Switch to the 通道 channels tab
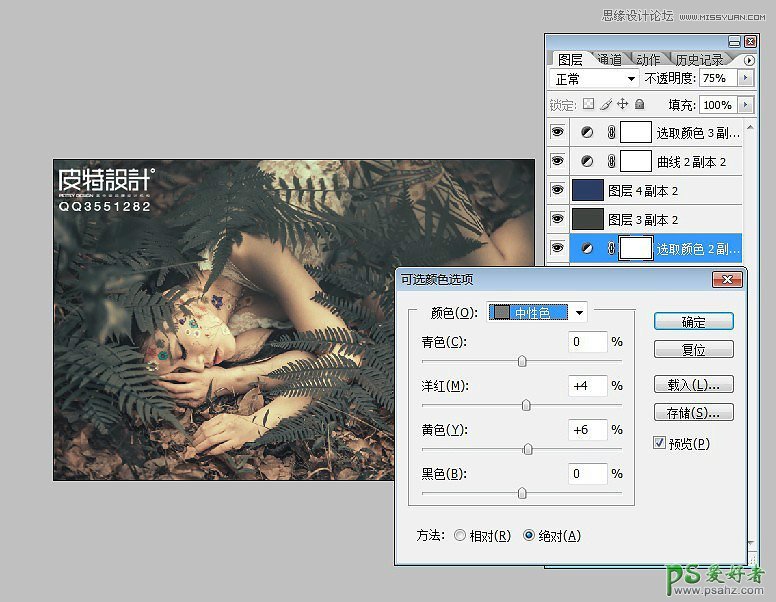This screenshot has height=602, width=776. pos(609,60)
